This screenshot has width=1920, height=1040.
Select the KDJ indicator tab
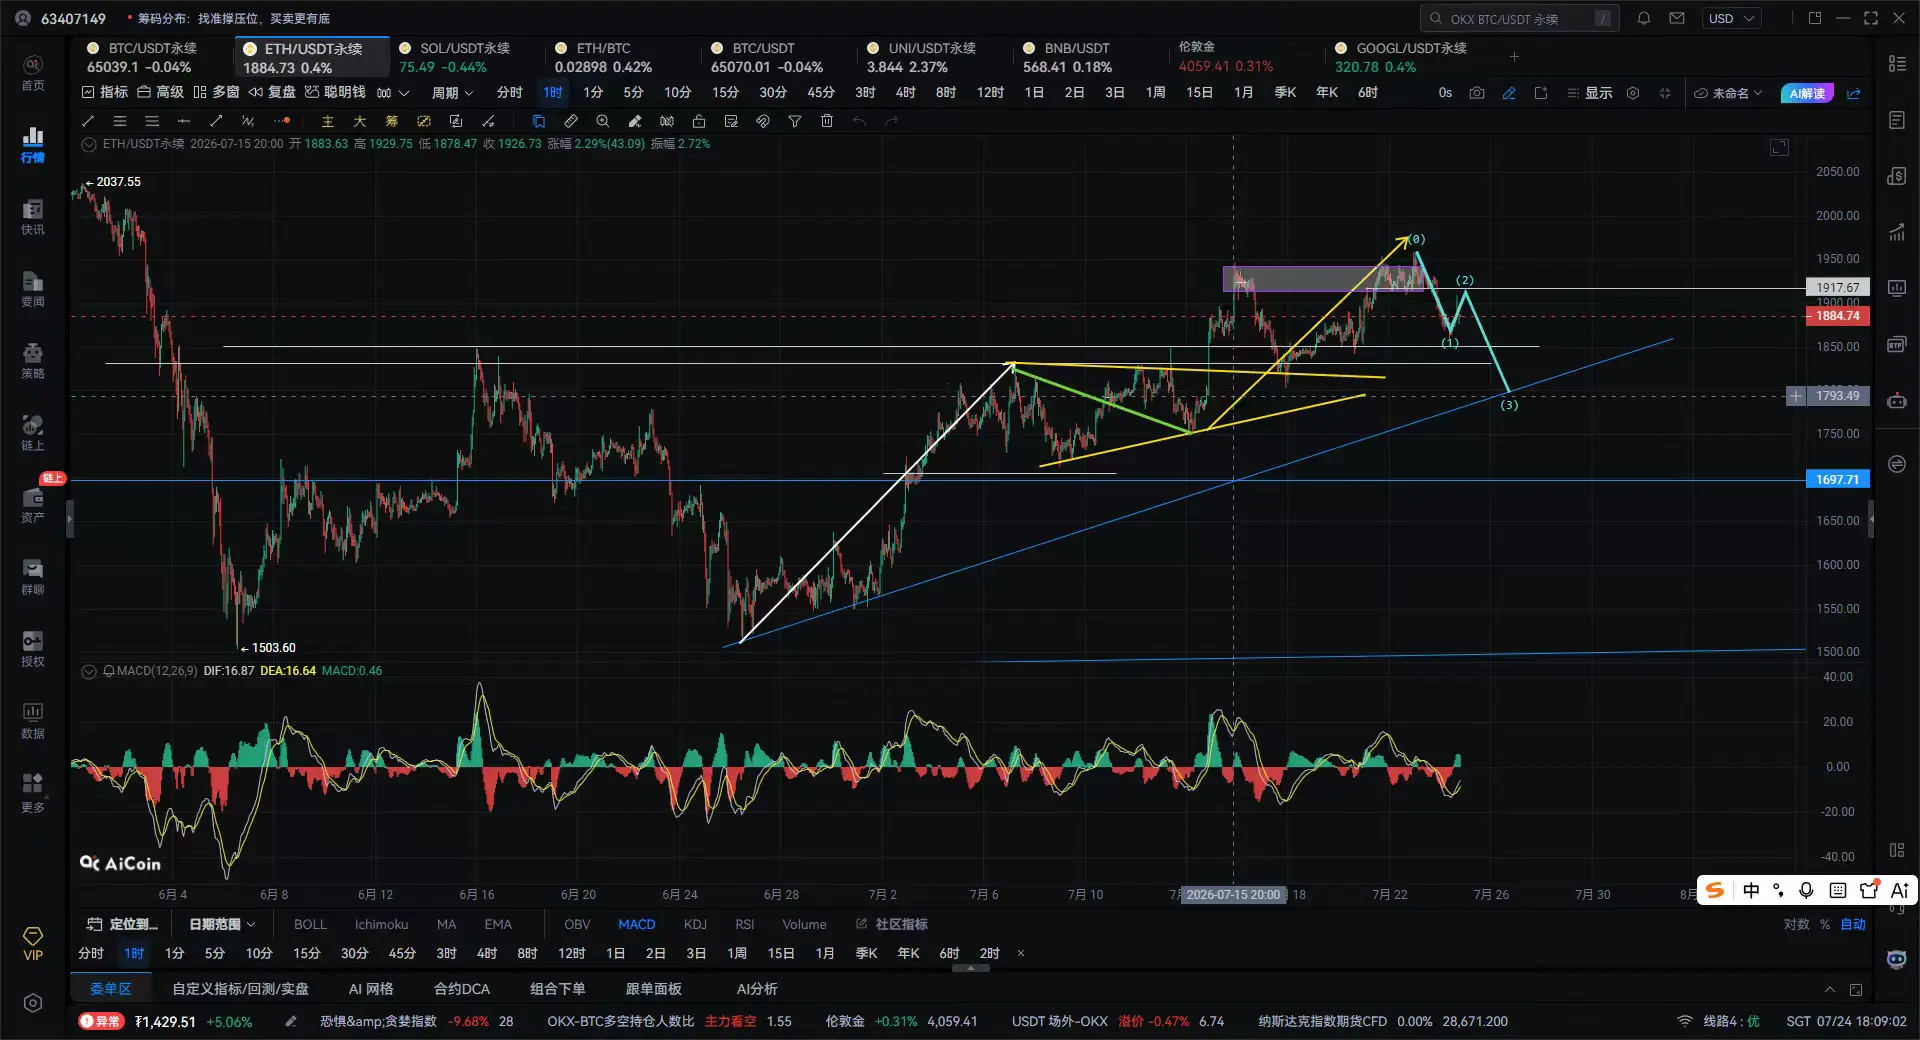pos(695,924)
